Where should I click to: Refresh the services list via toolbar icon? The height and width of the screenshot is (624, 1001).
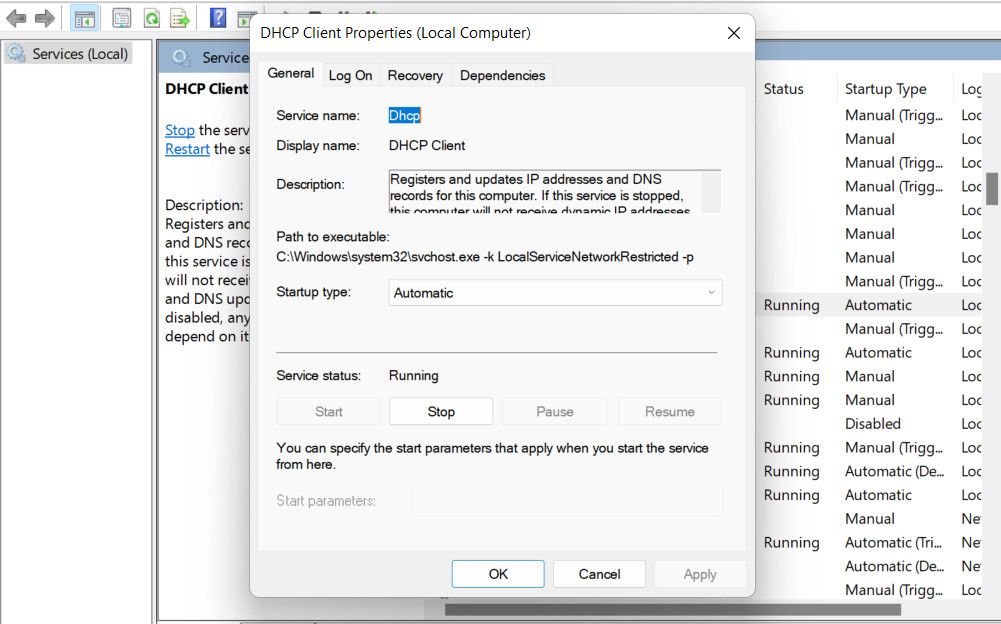(150, 17)
